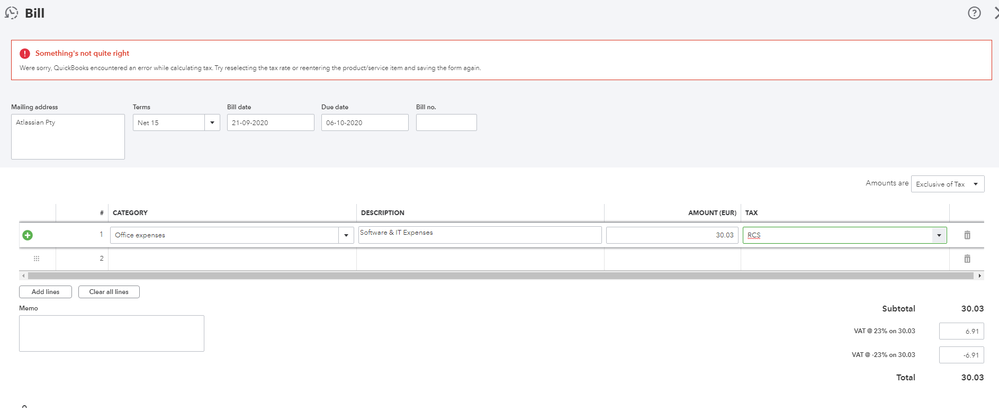Click the red error alert icon
The height and width of the screenshot is (408, 999).
pos(25,53)
